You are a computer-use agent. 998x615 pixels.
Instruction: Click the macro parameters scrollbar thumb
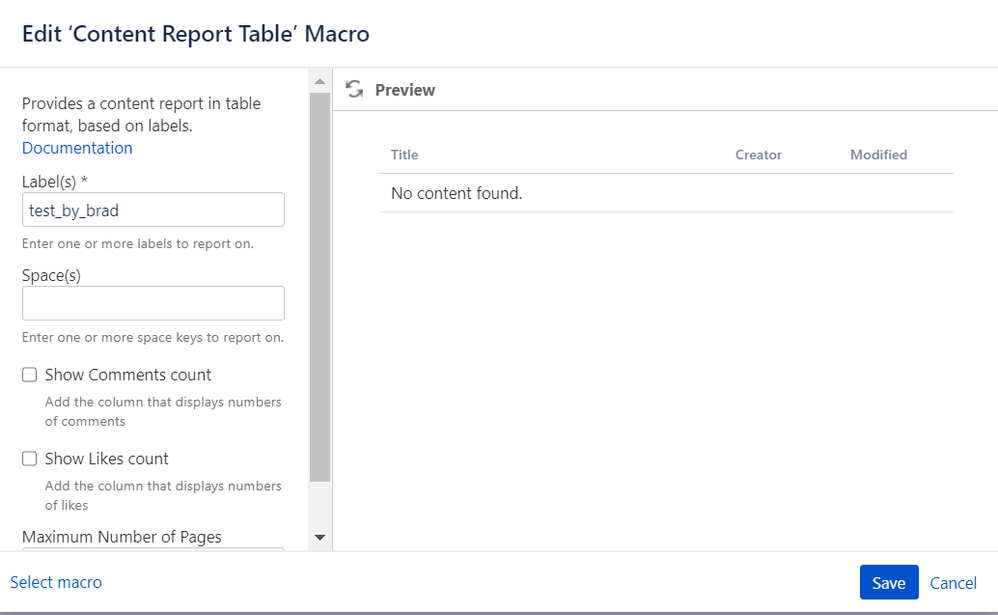coord(320,287)
